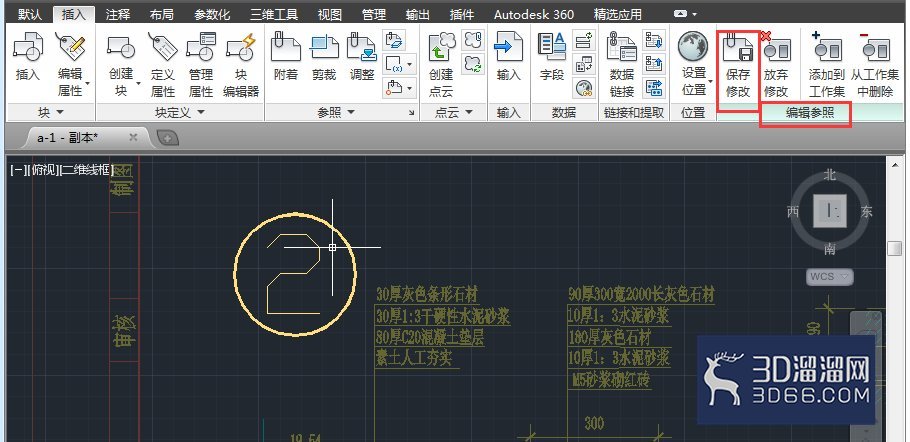
Task: Switch to the 输出 ribbon tab
Action: point(417,14)
